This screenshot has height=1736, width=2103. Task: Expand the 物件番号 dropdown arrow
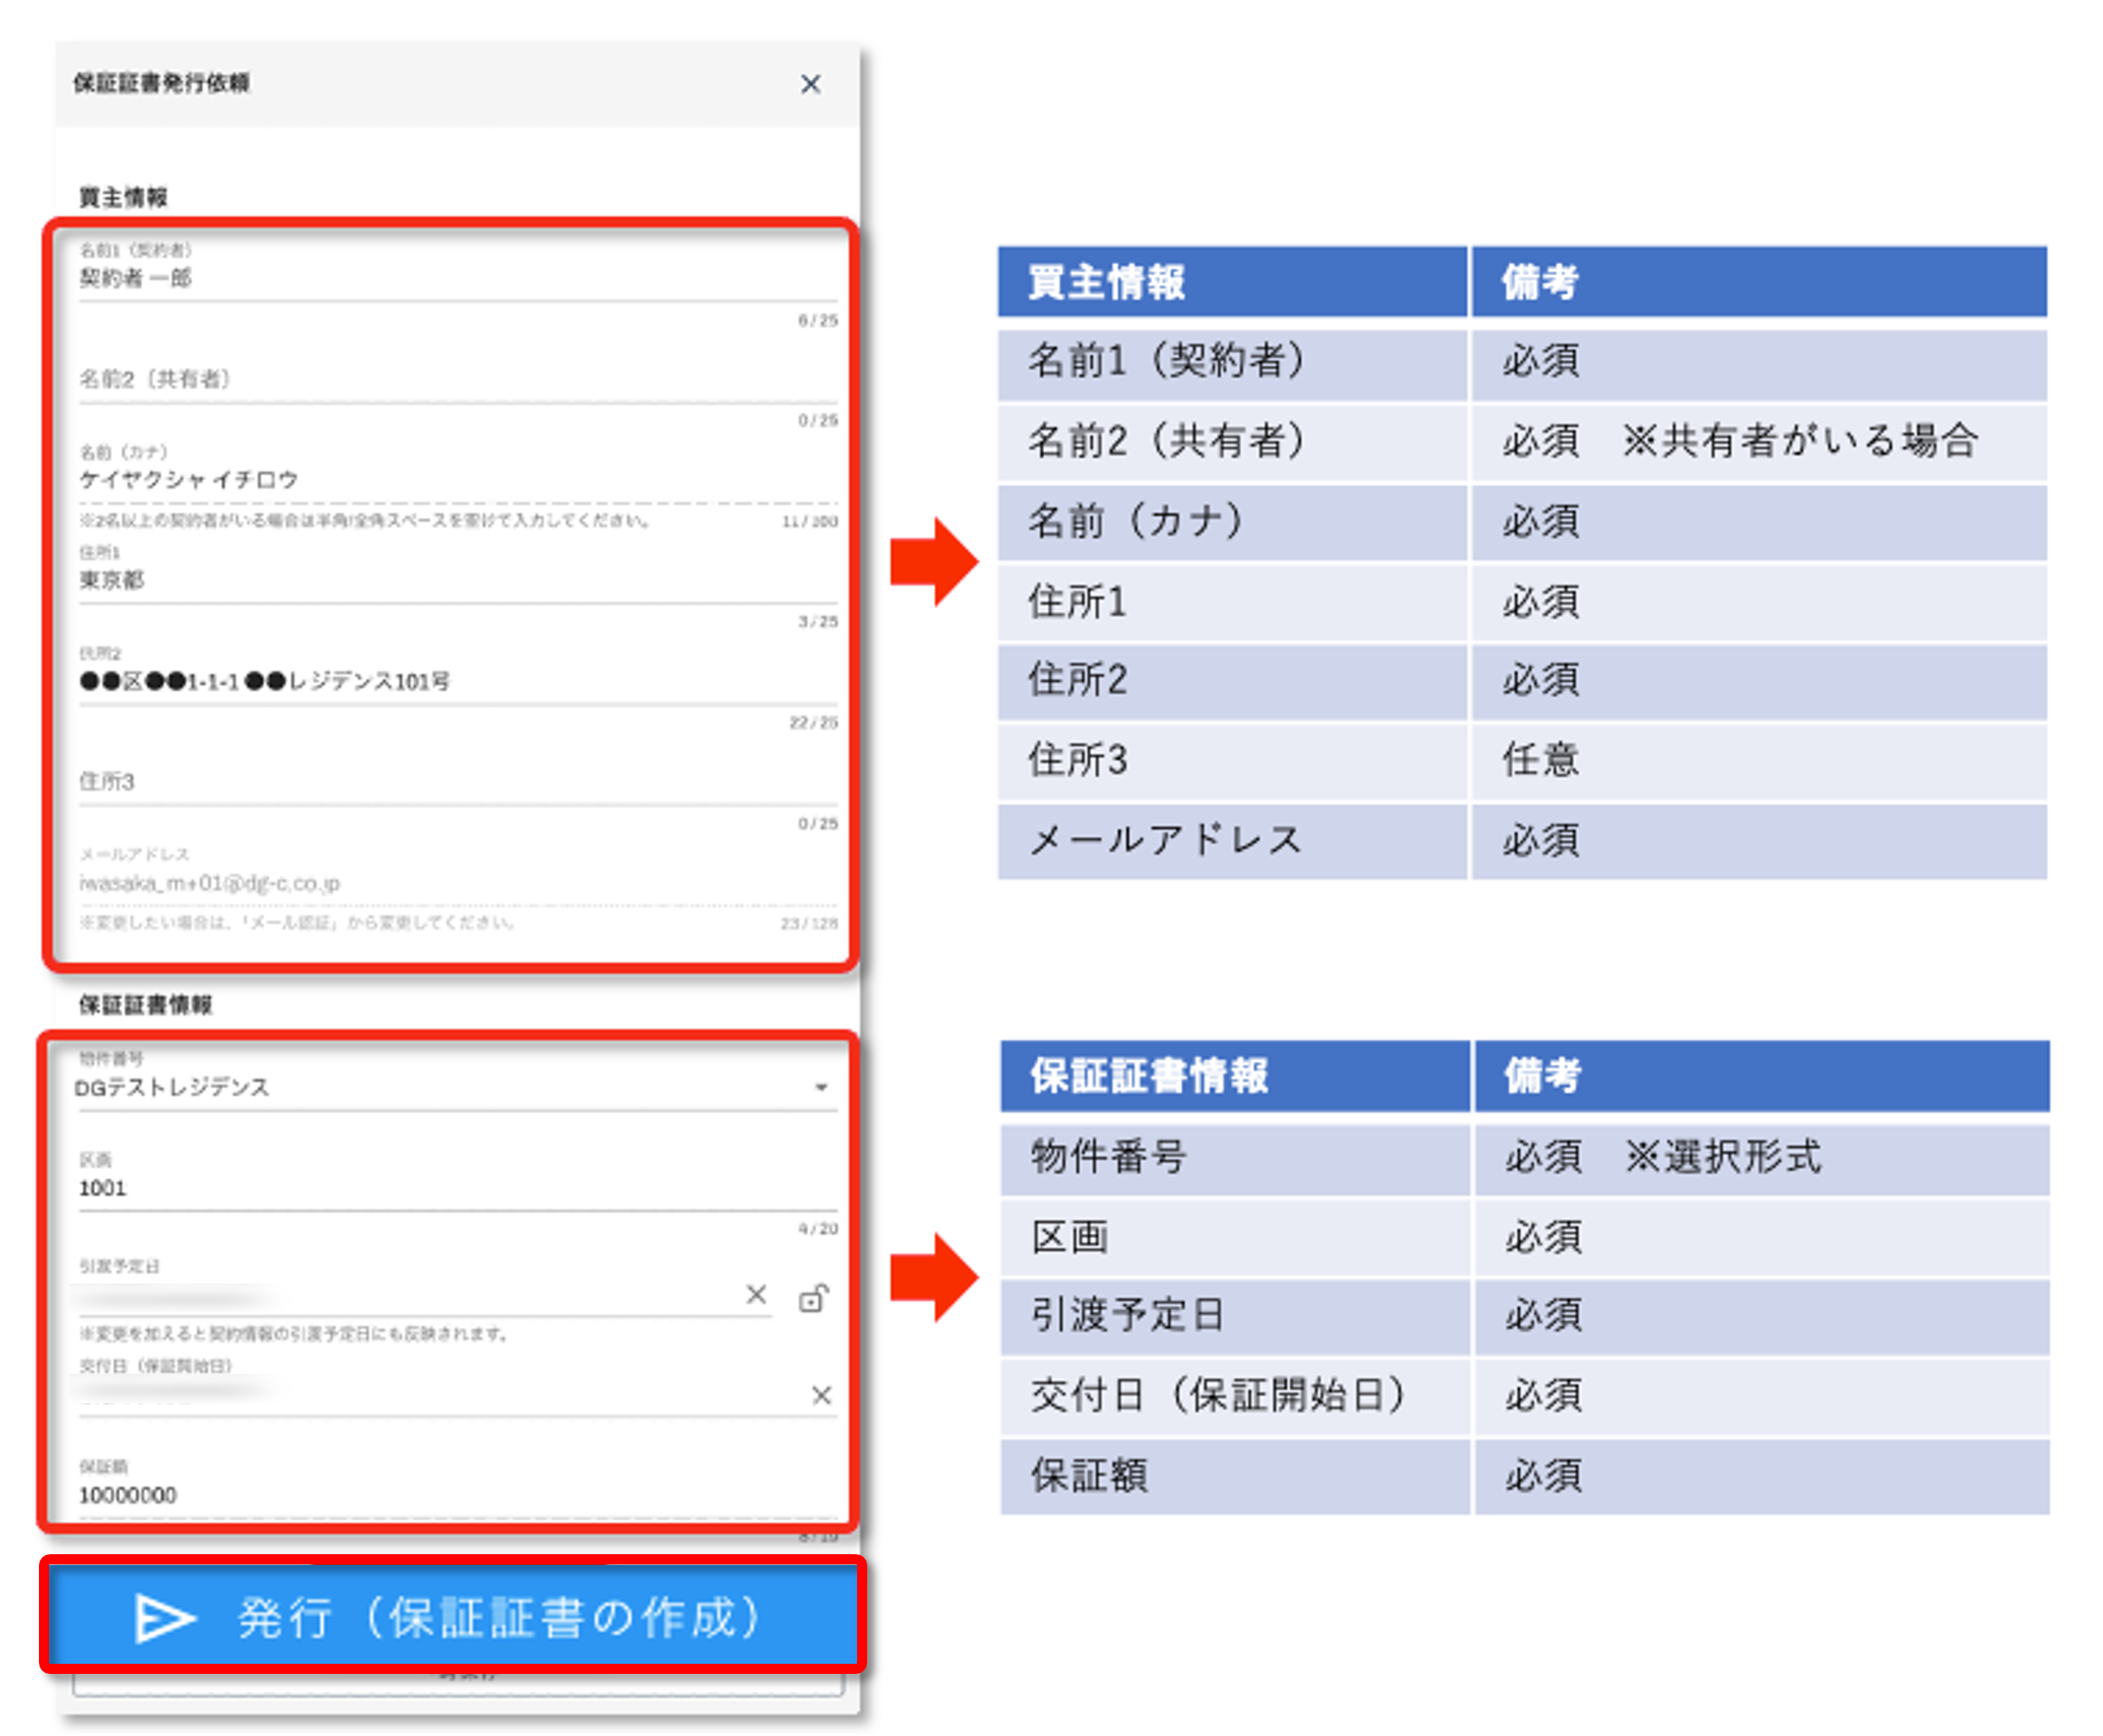pyautogui.click(x=821, y=1087)
